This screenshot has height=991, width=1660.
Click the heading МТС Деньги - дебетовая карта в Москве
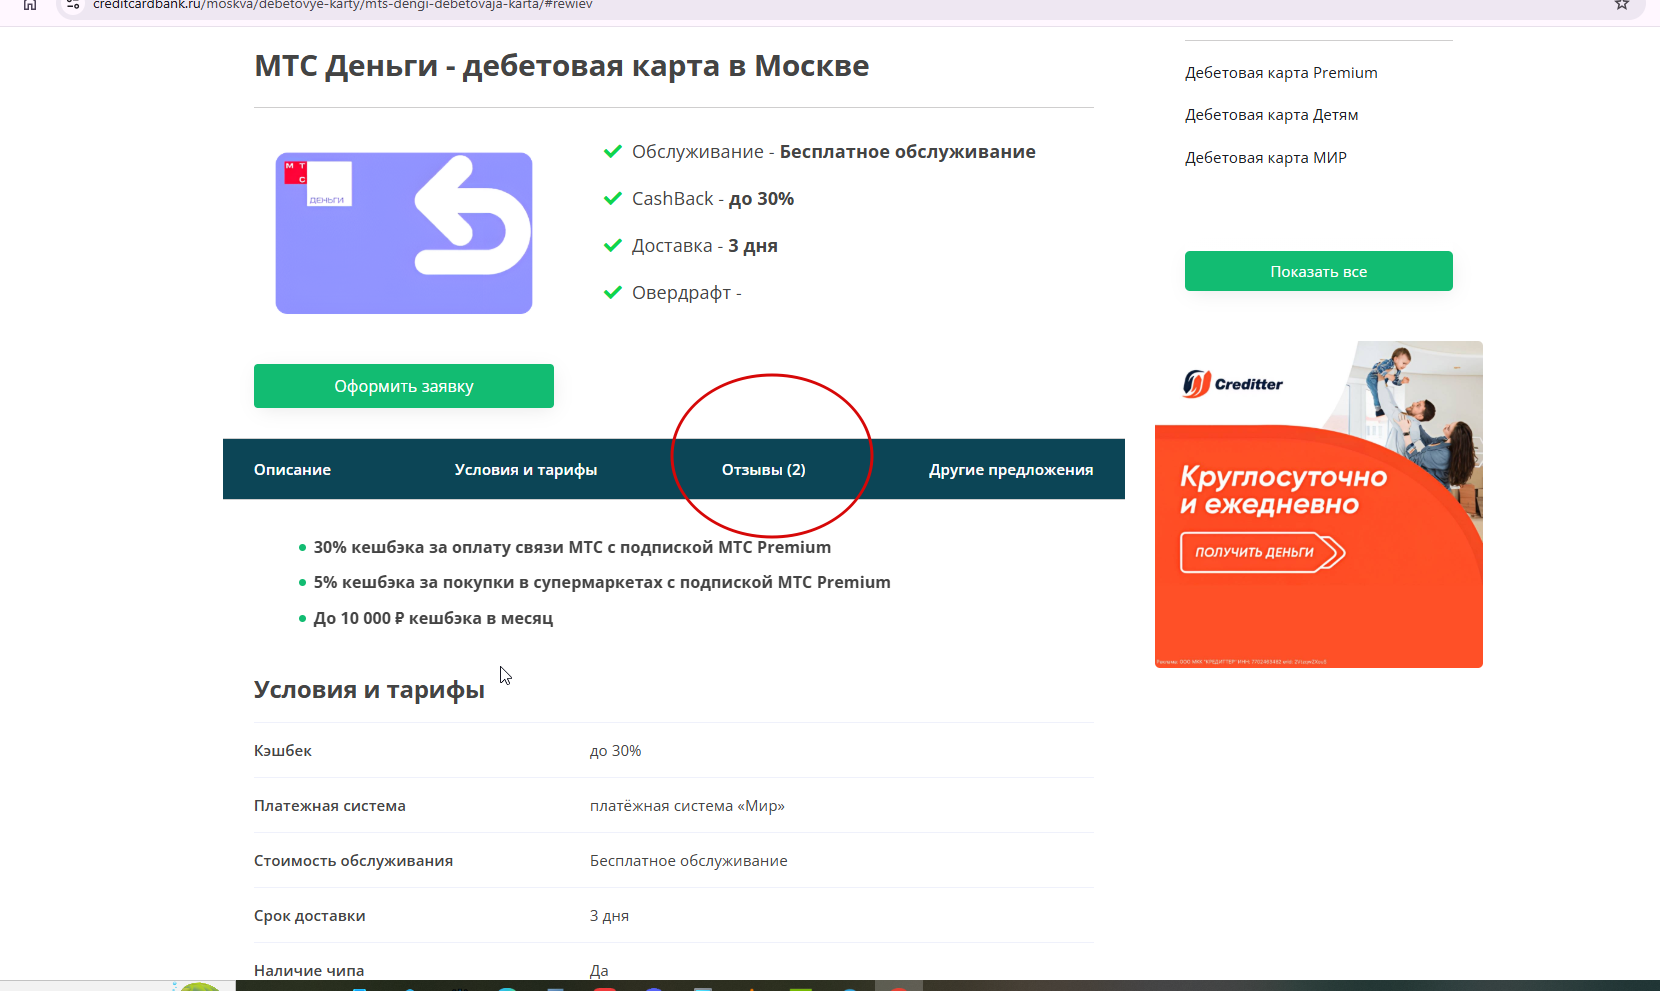(562, 66)
